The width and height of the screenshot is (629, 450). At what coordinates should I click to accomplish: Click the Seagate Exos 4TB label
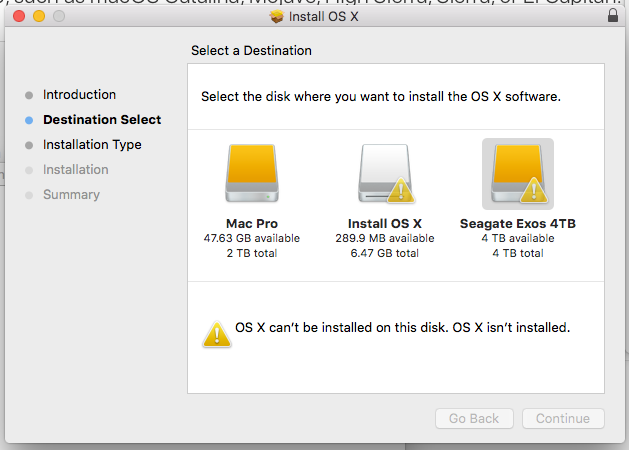(517, 224)
